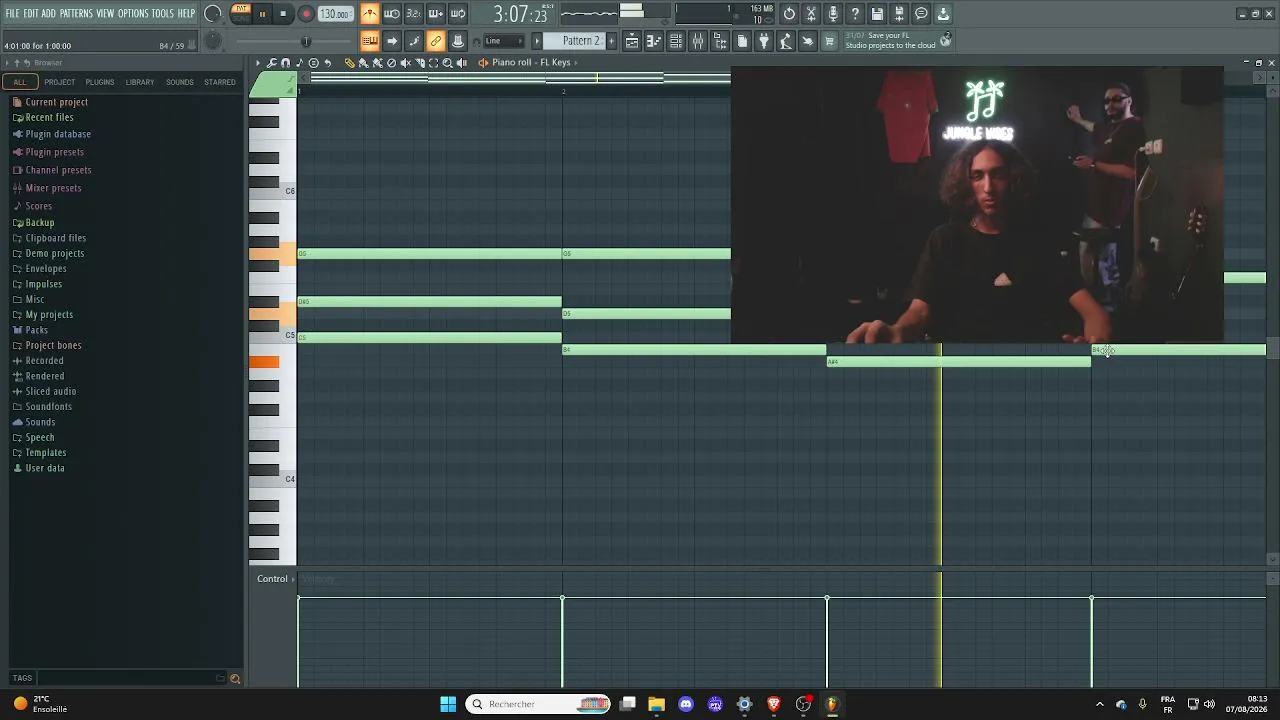Open the Channel rack
1280x720 pixels.
(676, 41)
